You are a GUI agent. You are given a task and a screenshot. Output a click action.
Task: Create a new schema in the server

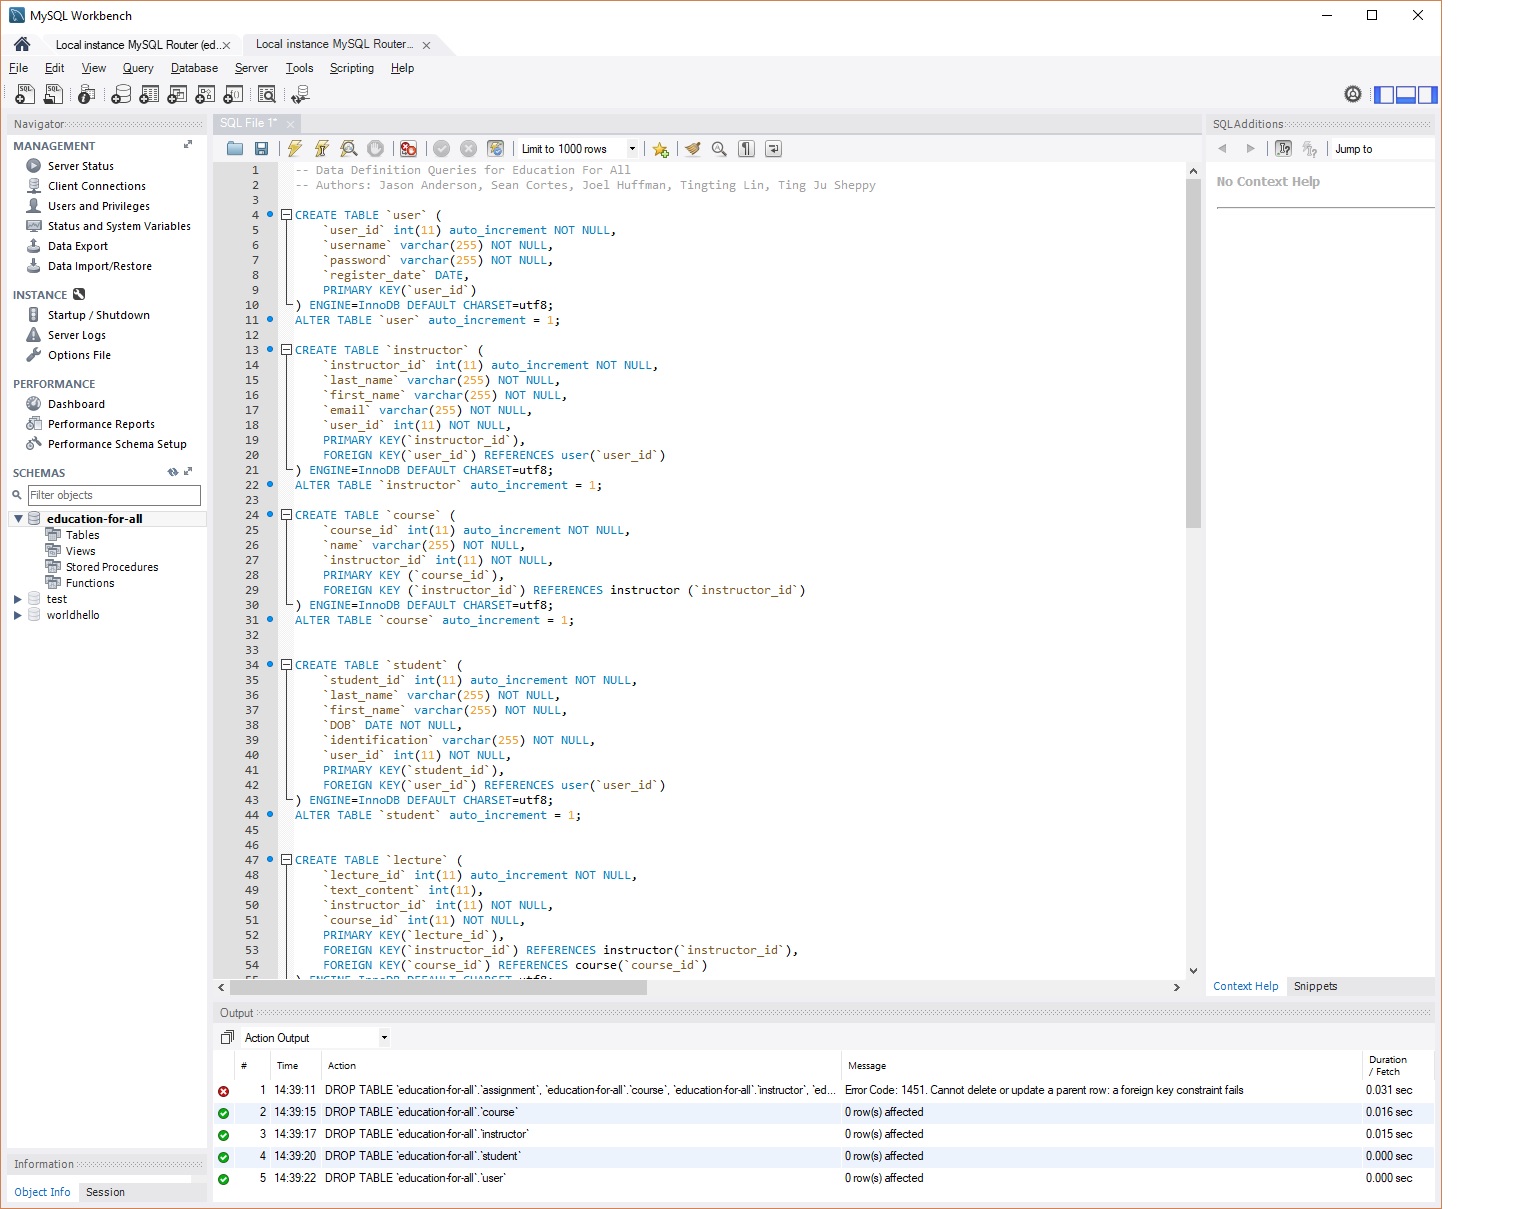[121, 94]
